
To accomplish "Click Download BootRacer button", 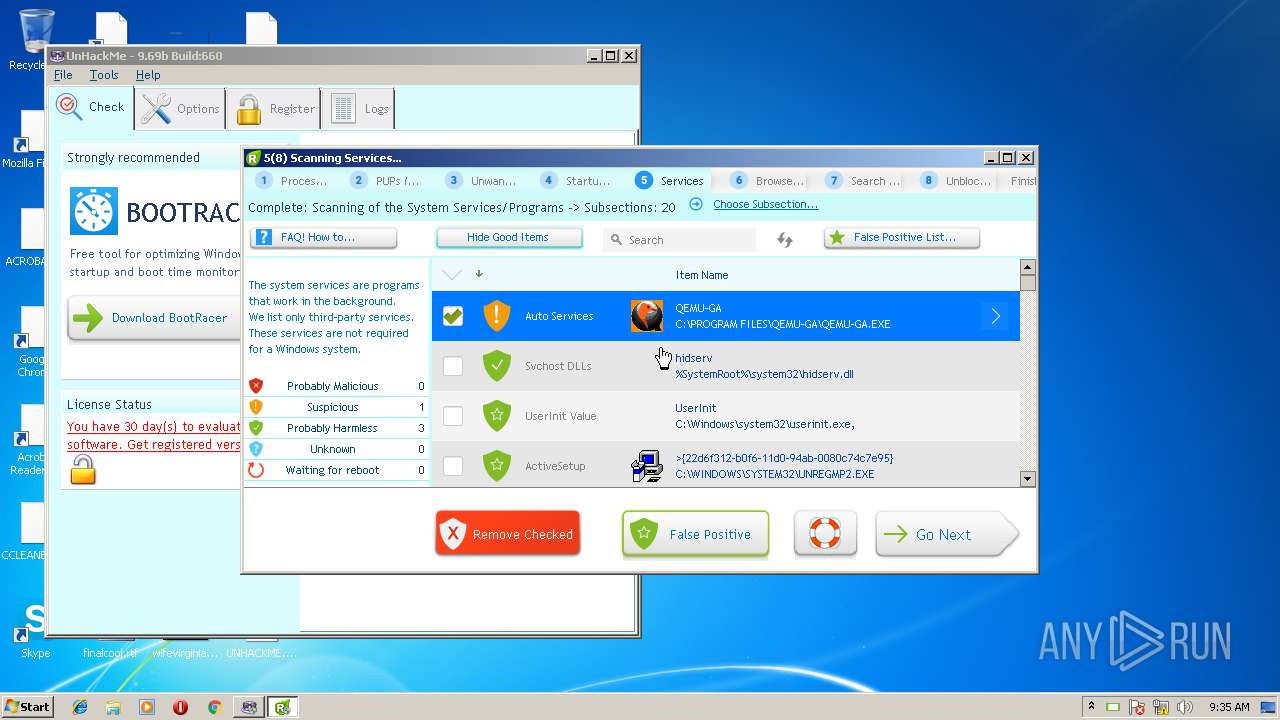I will (154, 318).
